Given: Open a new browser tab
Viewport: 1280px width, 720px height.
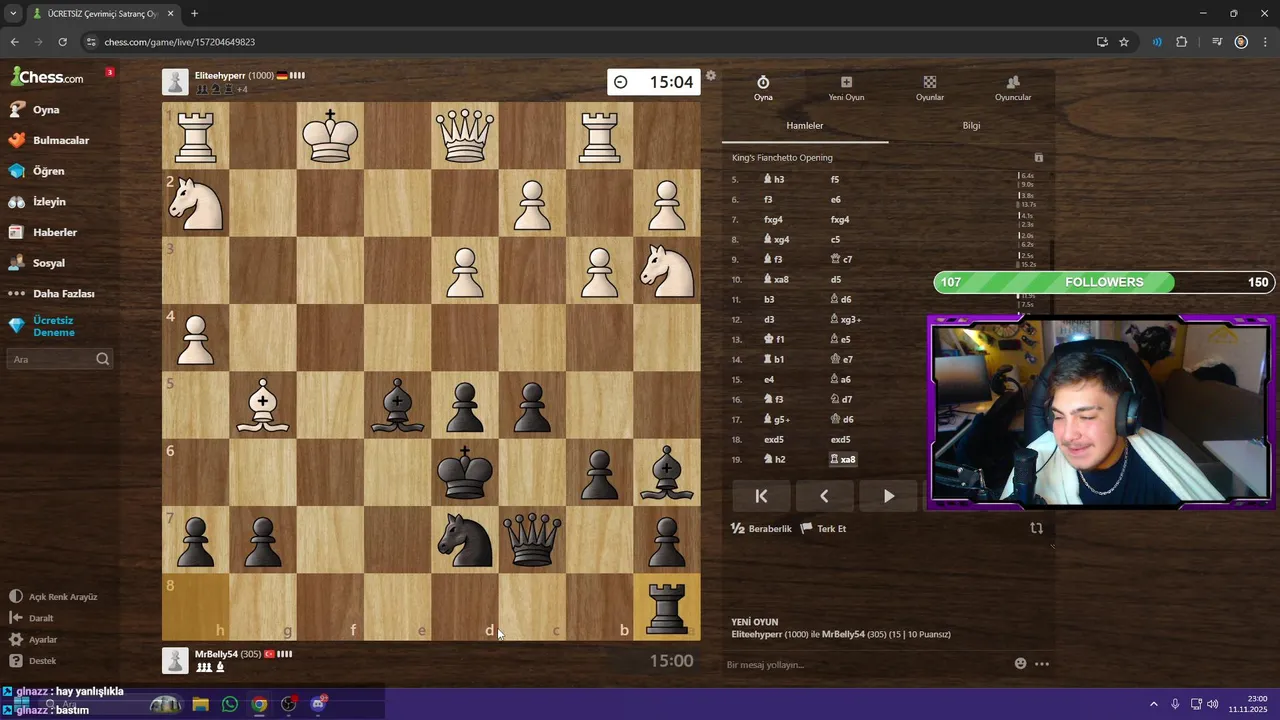Looking at the screenshot, I should point(194,14).
